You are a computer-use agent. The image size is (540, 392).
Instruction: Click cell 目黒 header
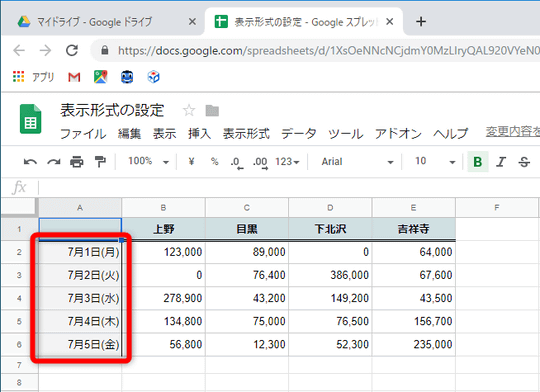(247, 229)
